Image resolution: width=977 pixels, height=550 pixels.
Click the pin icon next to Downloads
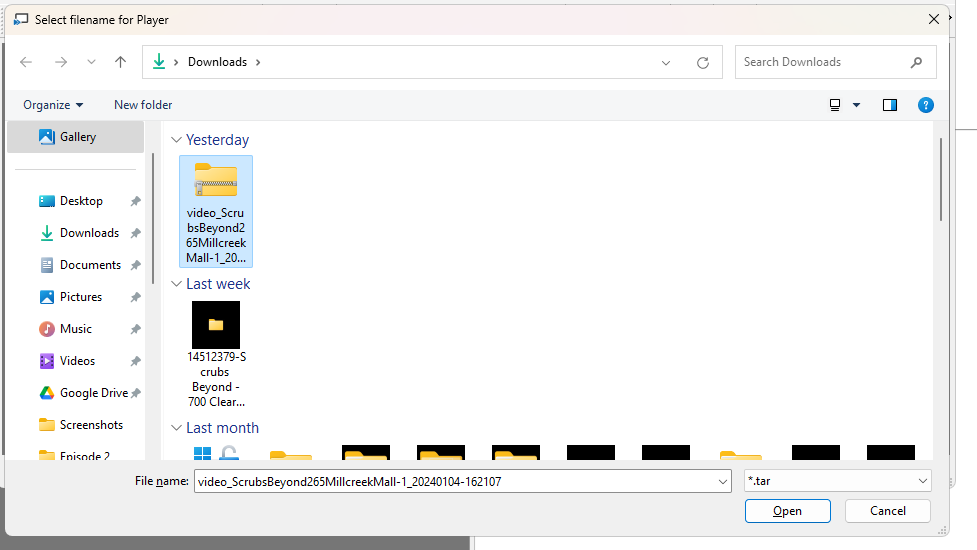(135, 233)
